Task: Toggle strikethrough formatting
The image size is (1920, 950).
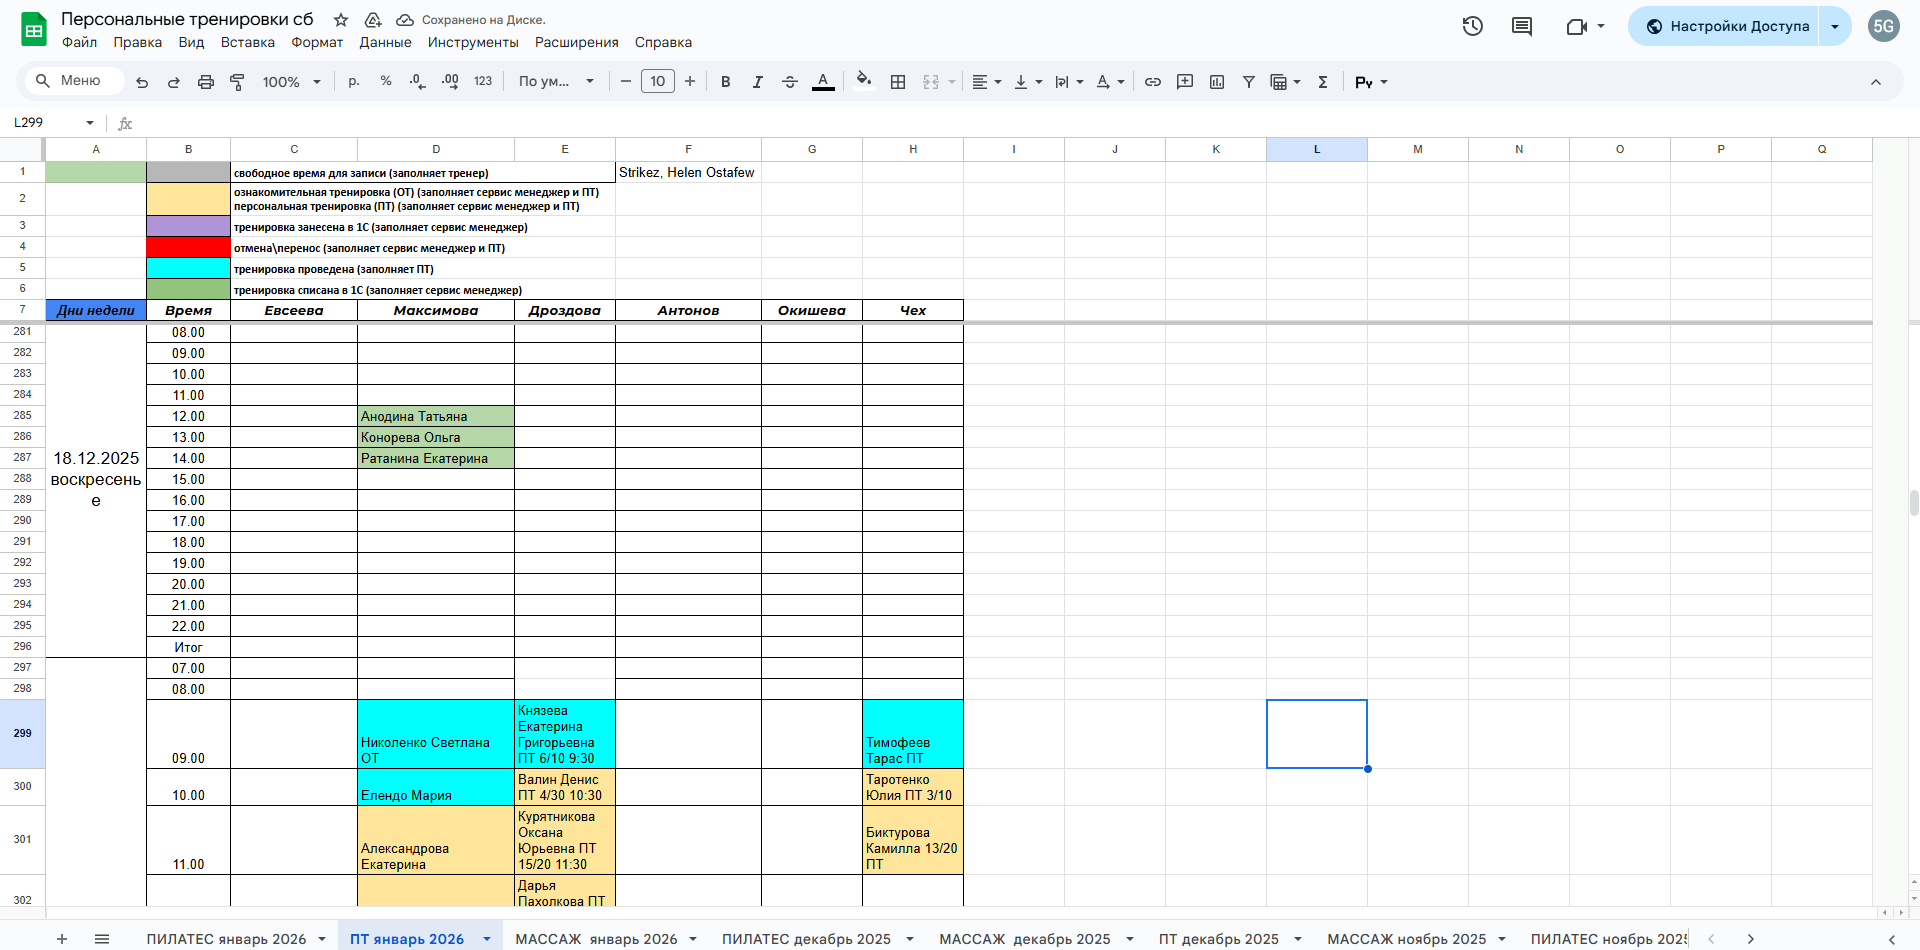Action: coord(790,82)
